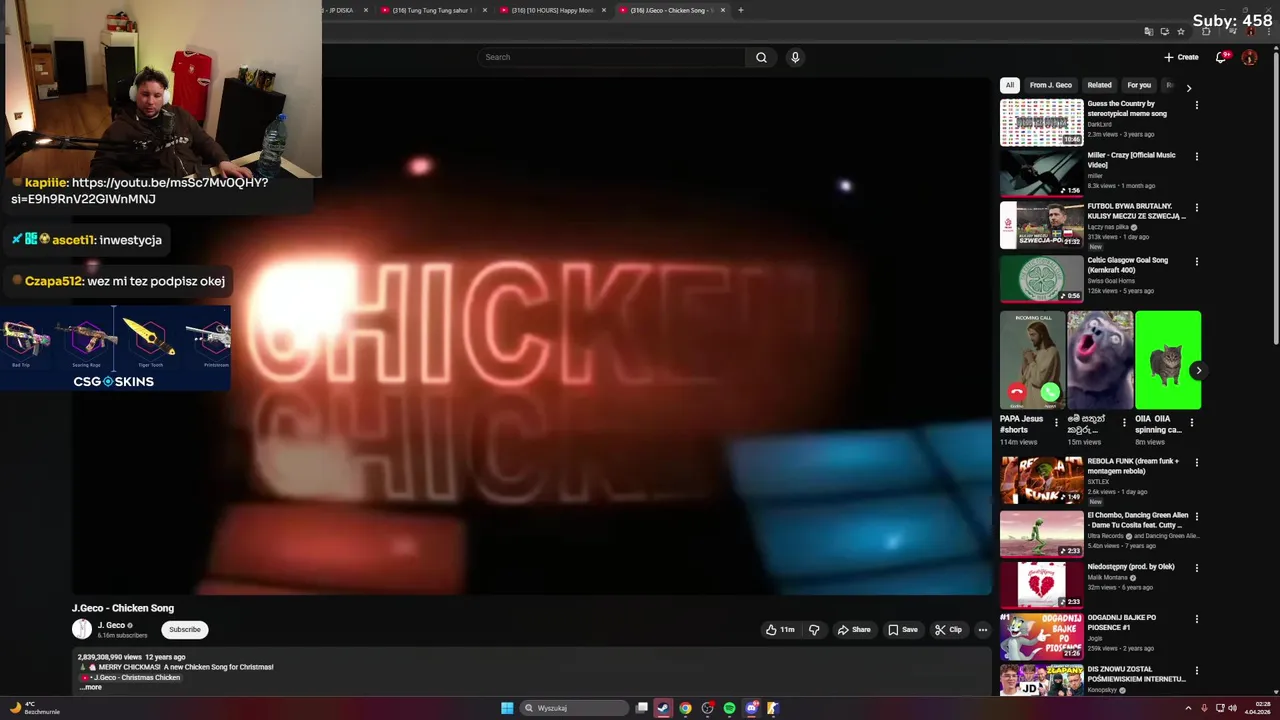Open Miller - Crazy video thumbnail
This screenshot has width=1280, height=720.
point(1041,173)
